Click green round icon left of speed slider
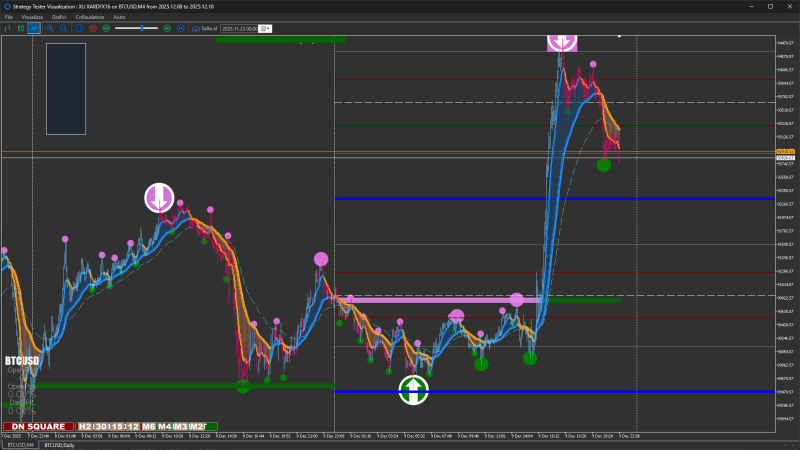800x450 pixels. click(106, 29)
